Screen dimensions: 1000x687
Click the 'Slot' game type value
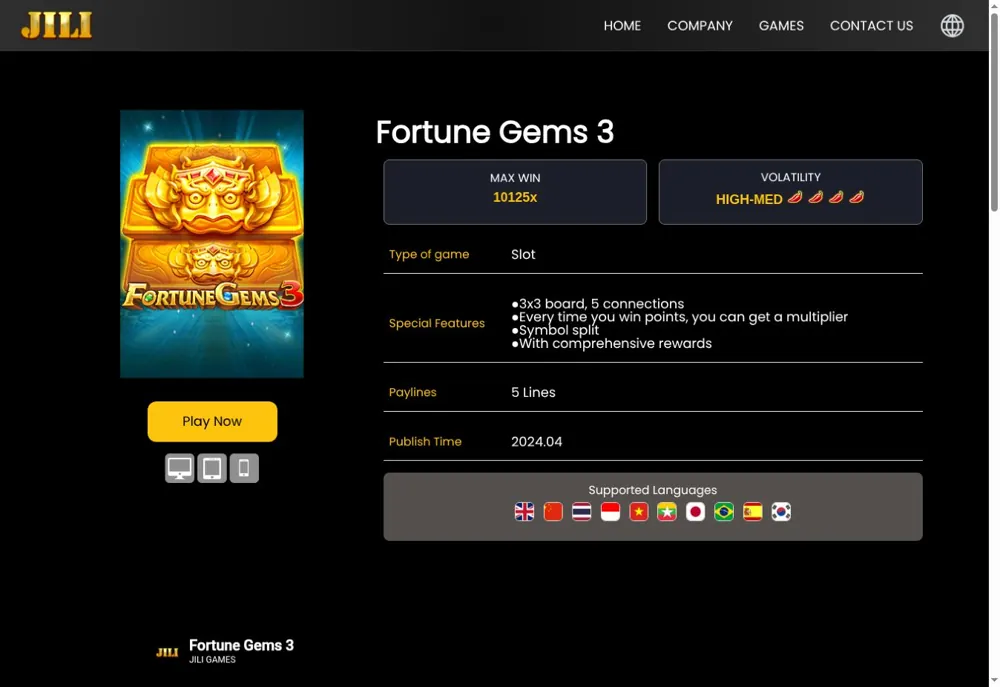click(x=523, y=255)
